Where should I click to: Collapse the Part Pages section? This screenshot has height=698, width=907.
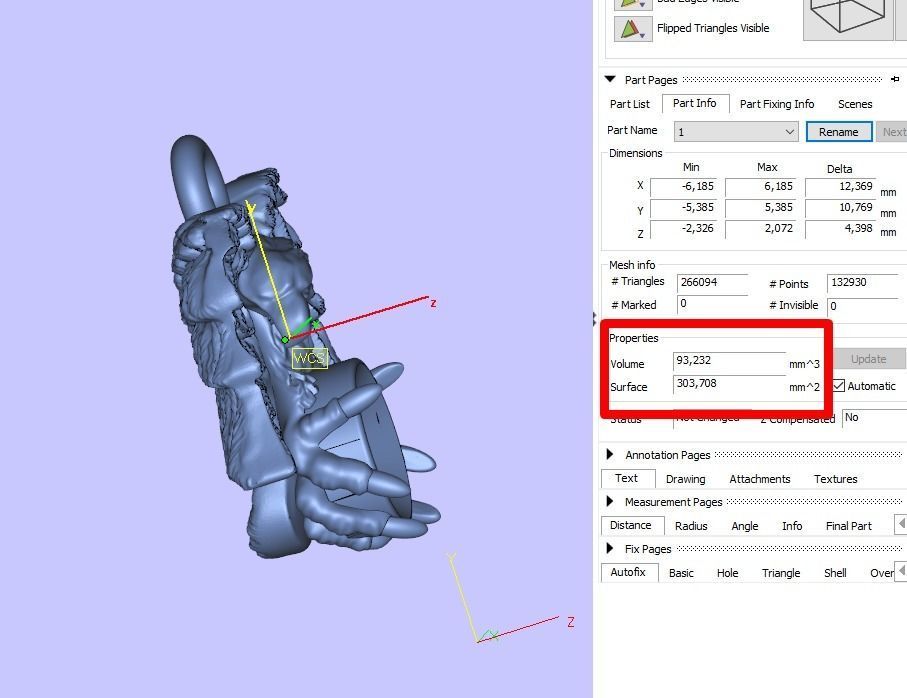610,79
